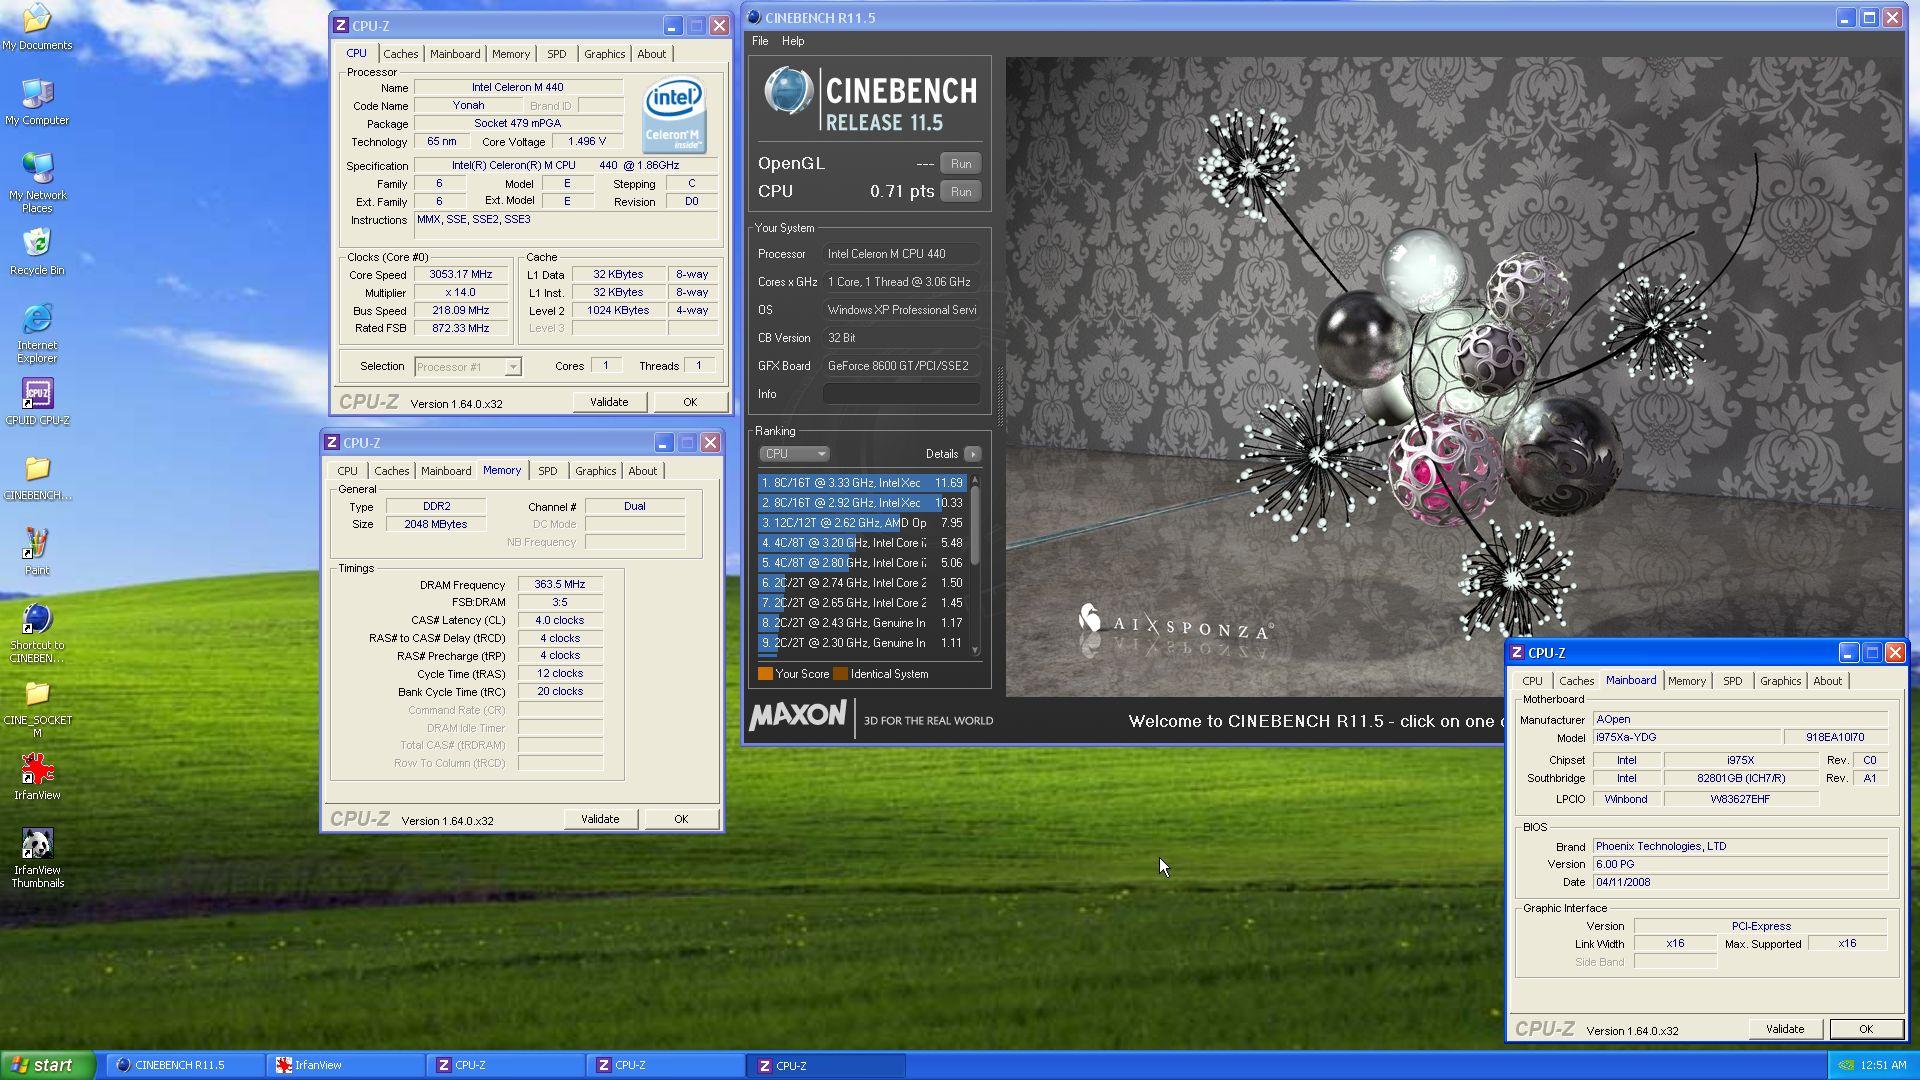The height and width of the screenshot is (1080, 1920).
Task: Launch IrfanView desktop icon
Action: coord(37,777)
